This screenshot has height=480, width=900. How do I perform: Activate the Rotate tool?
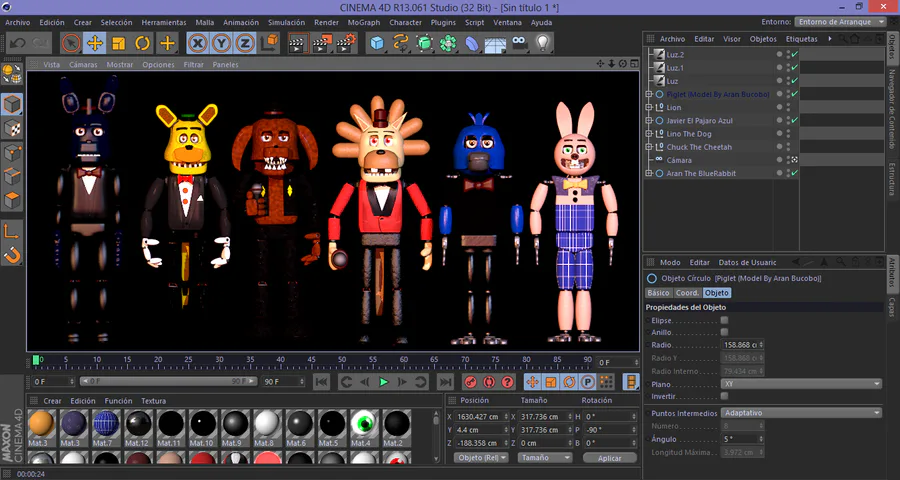[142, 43]
